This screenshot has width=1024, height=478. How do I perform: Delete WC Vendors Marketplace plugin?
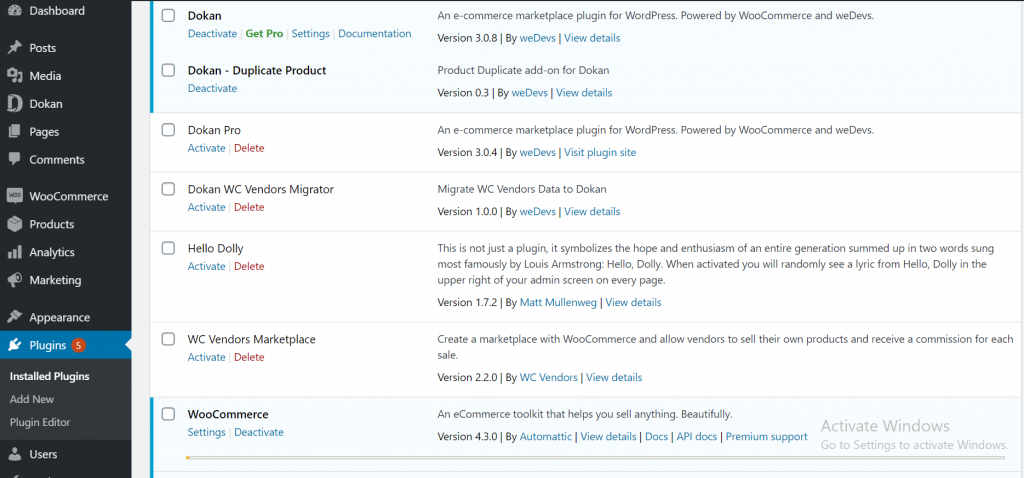tap(249, 357)
